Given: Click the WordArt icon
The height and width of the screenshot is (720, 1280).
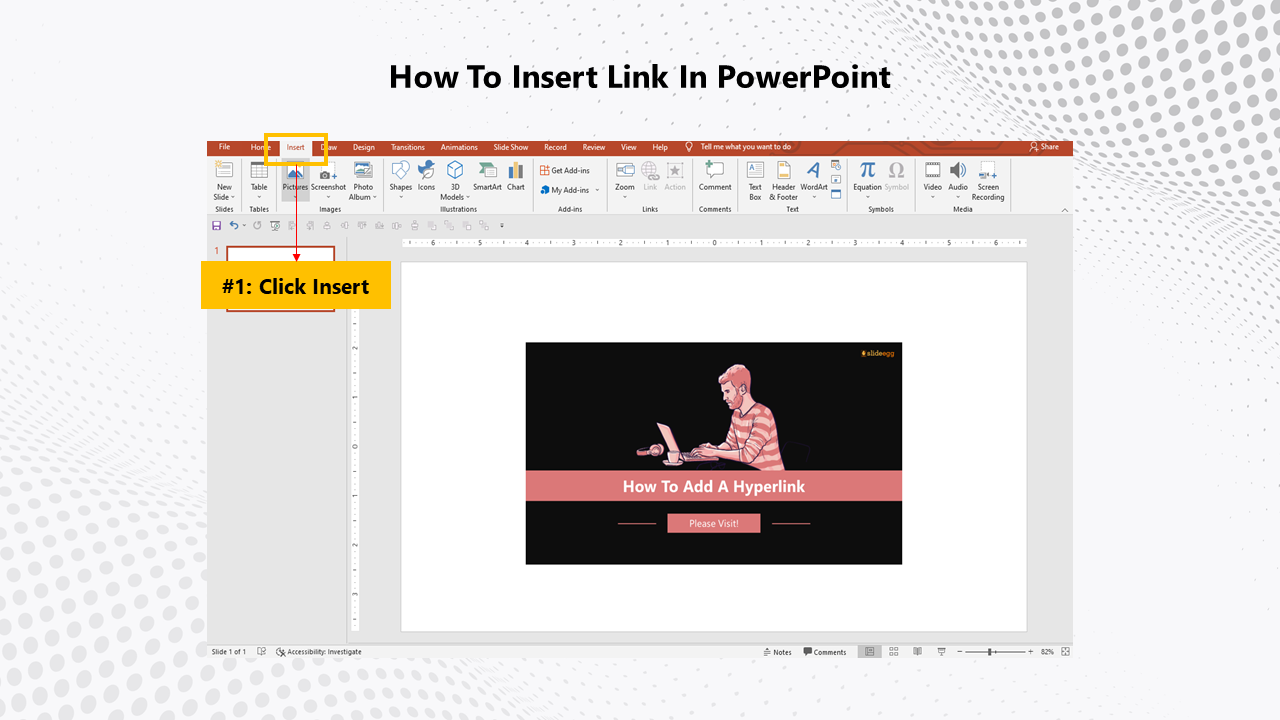Looking at the screenshot, I should [814, 170].
